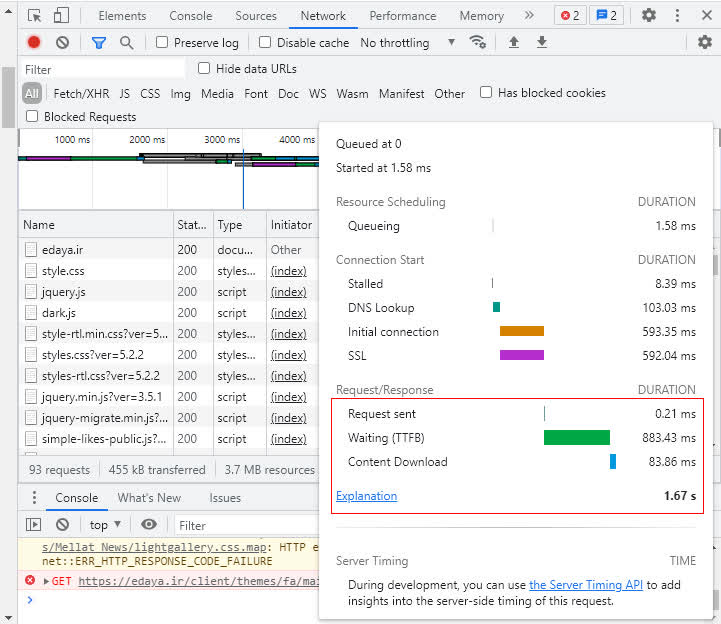Sort requests by Name column header
This screenshot has height=624, width=721.
(96, 224)
